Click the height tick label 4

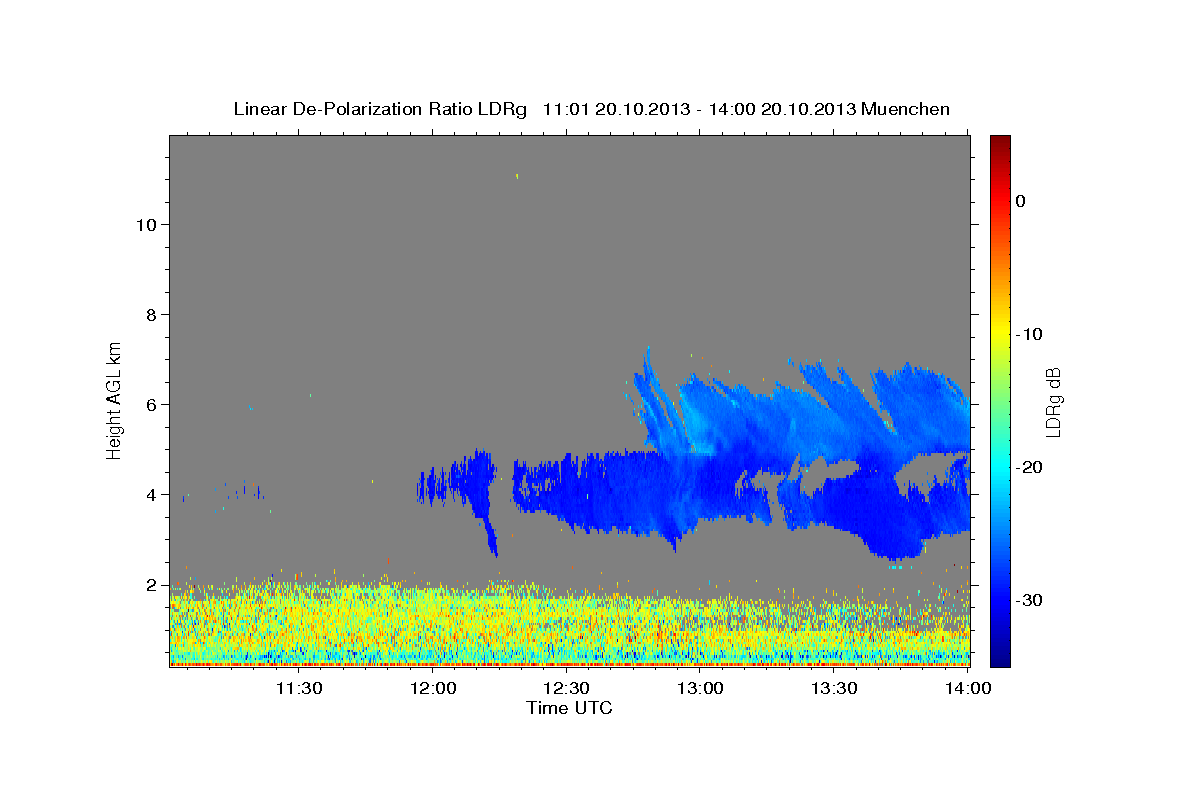click(x=150, y=494)
